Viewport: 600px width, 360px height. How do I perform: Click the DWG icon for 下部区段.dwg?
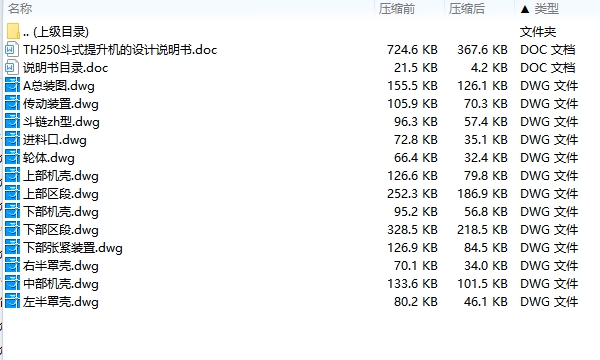[x=12, y=229]
